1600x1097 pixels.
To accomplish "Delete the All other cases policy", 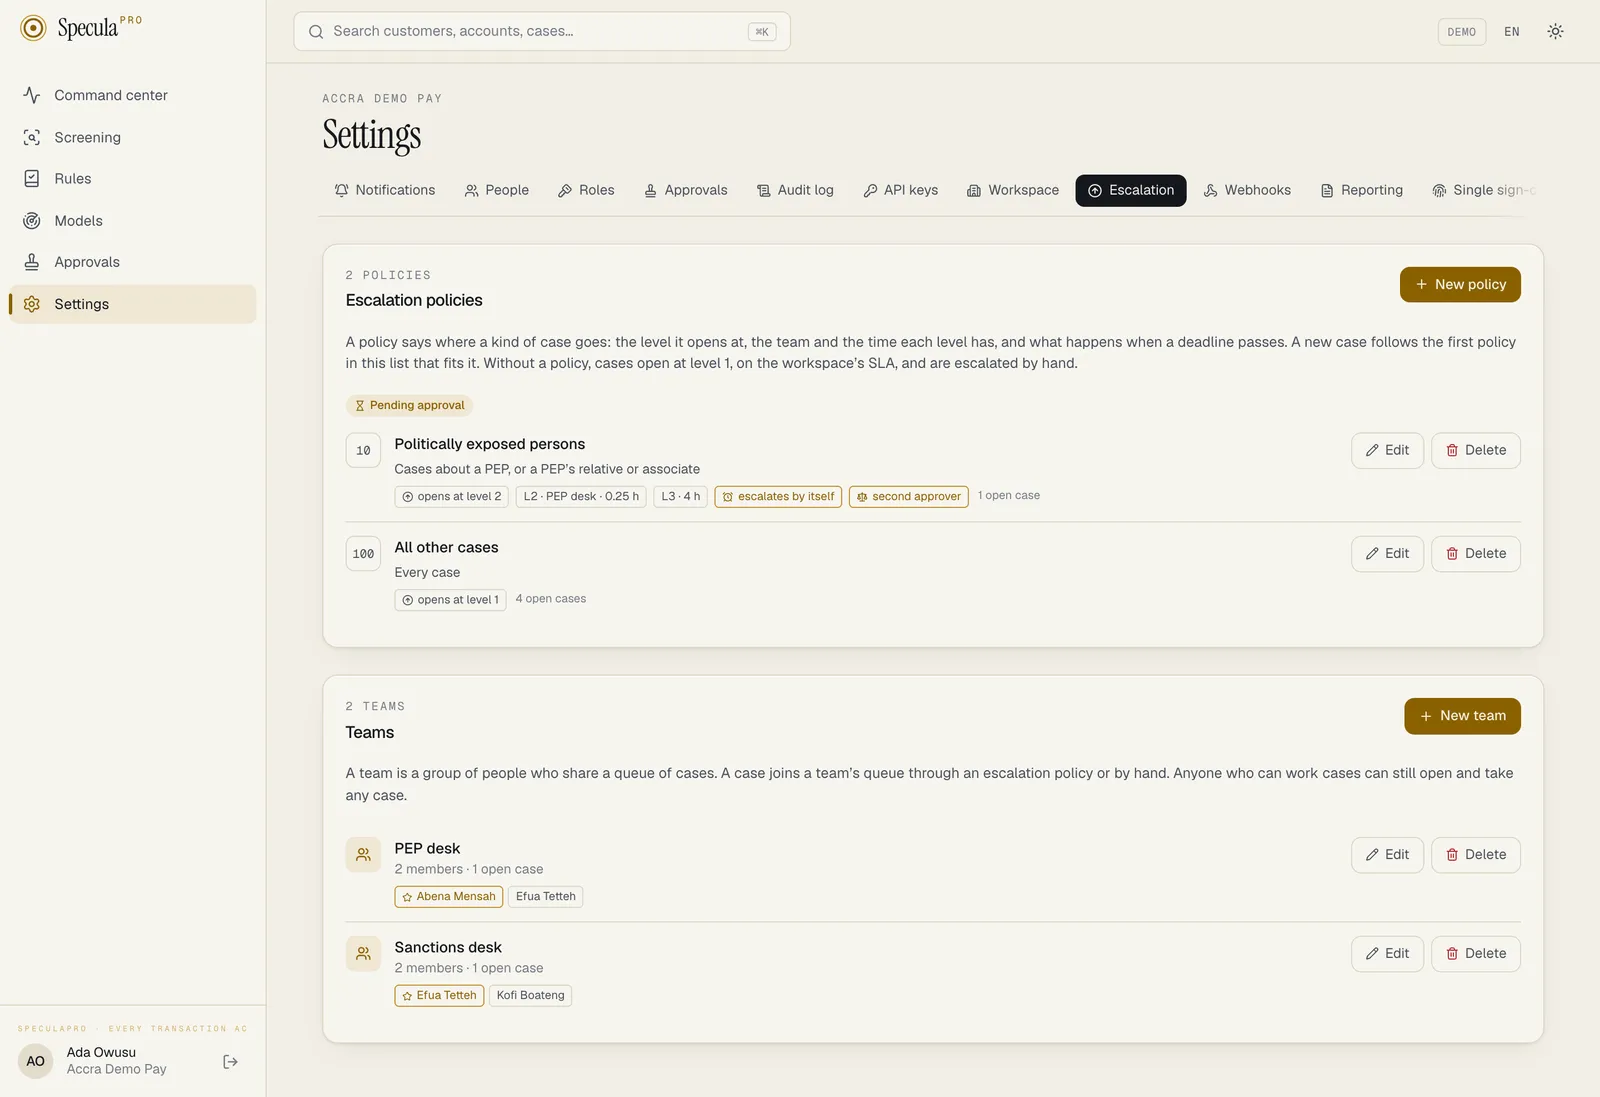I will pyautogui.click(x=1476, y=554).
